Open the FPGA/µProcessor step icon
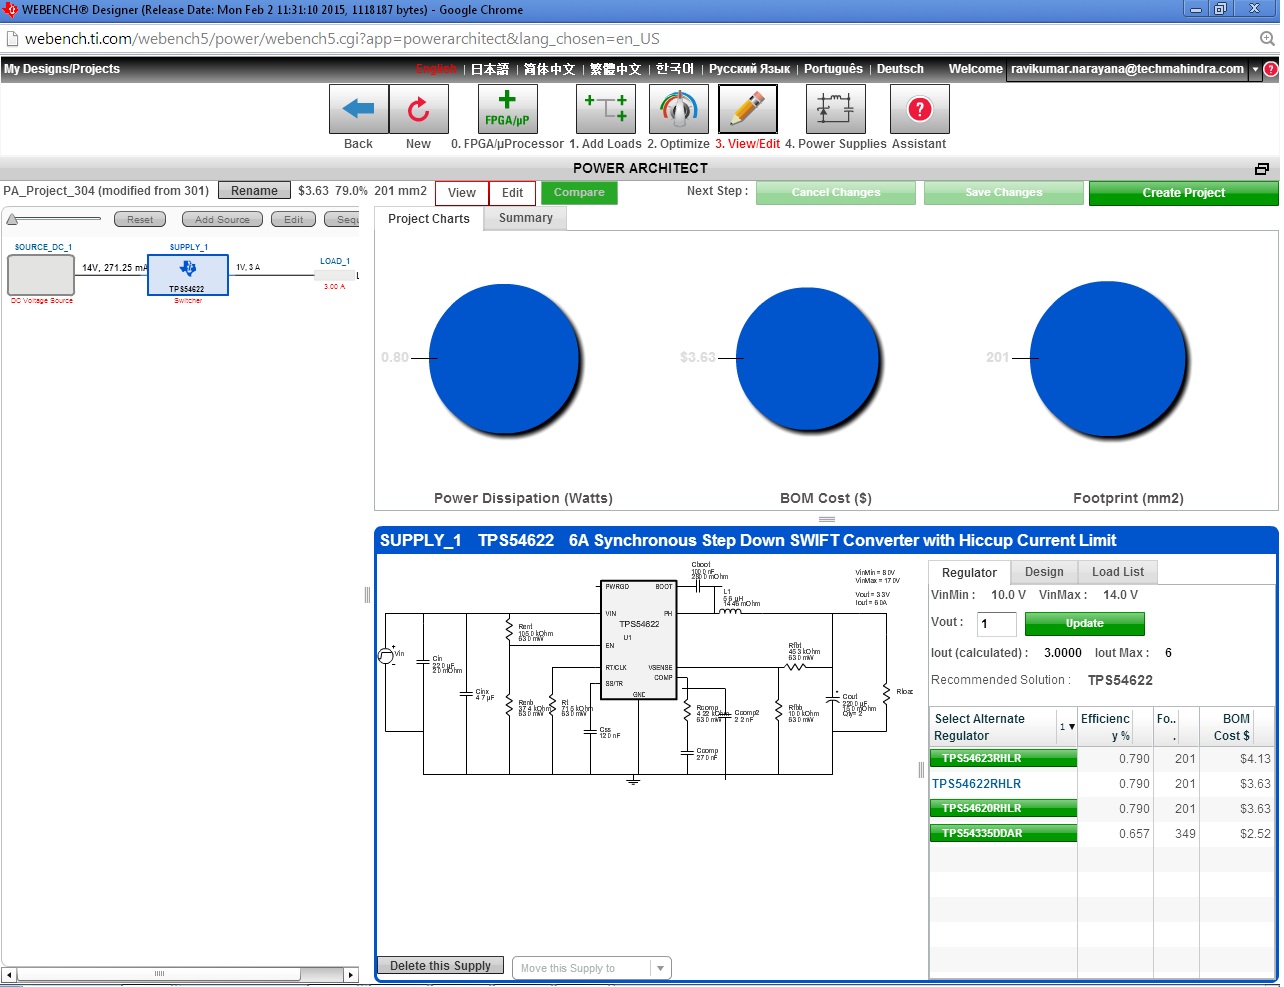1284x987 pixels. 507,109
